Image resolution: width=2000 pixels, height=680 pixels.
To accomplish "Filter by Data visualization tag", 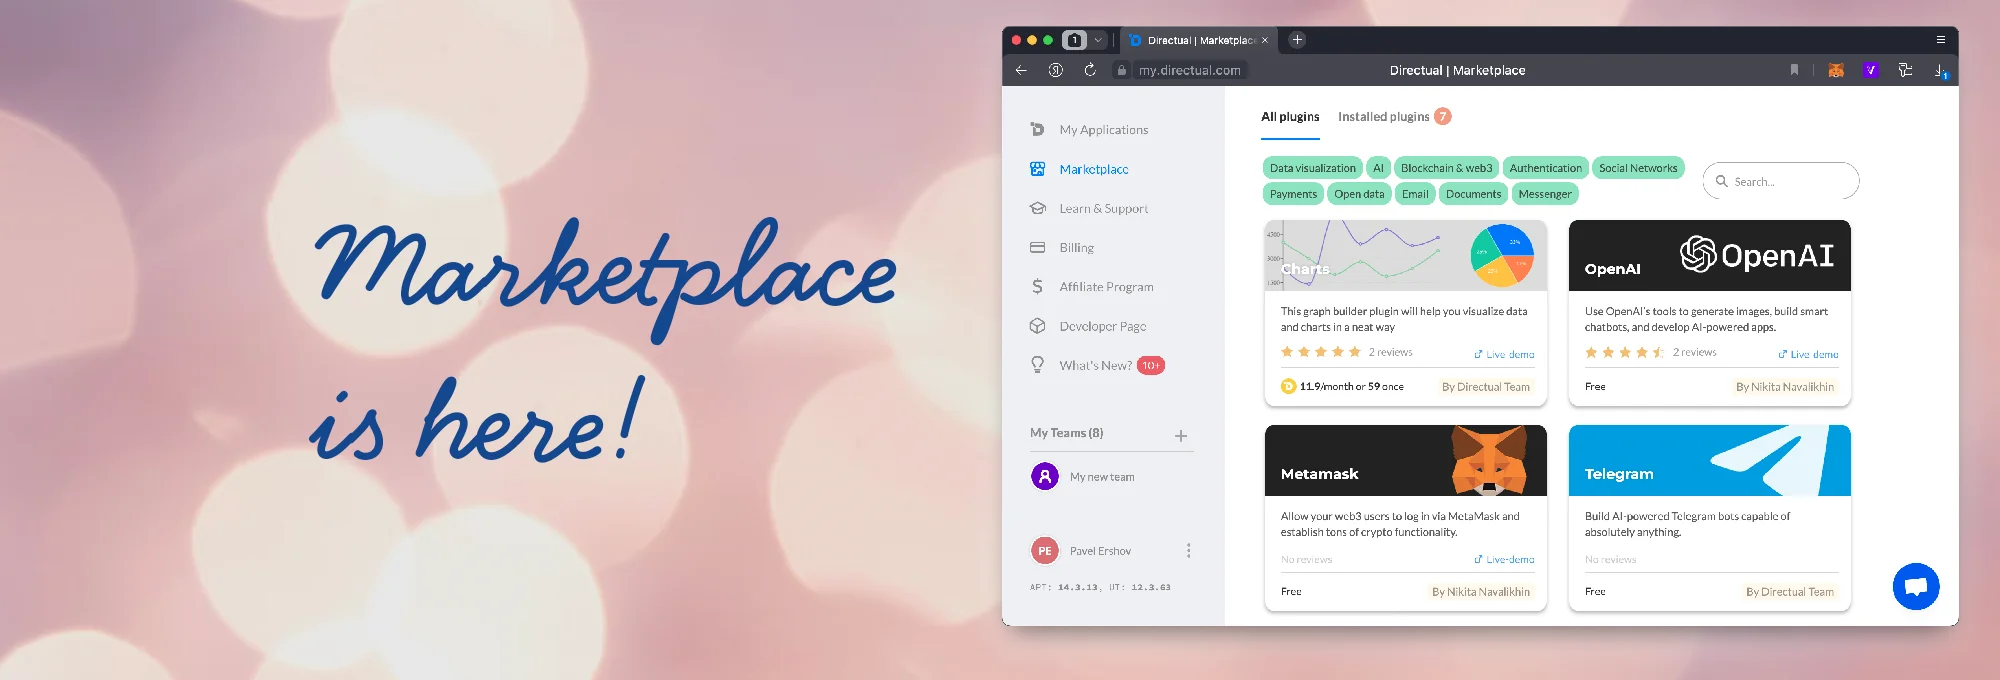I will click(x=1313, y=168).
